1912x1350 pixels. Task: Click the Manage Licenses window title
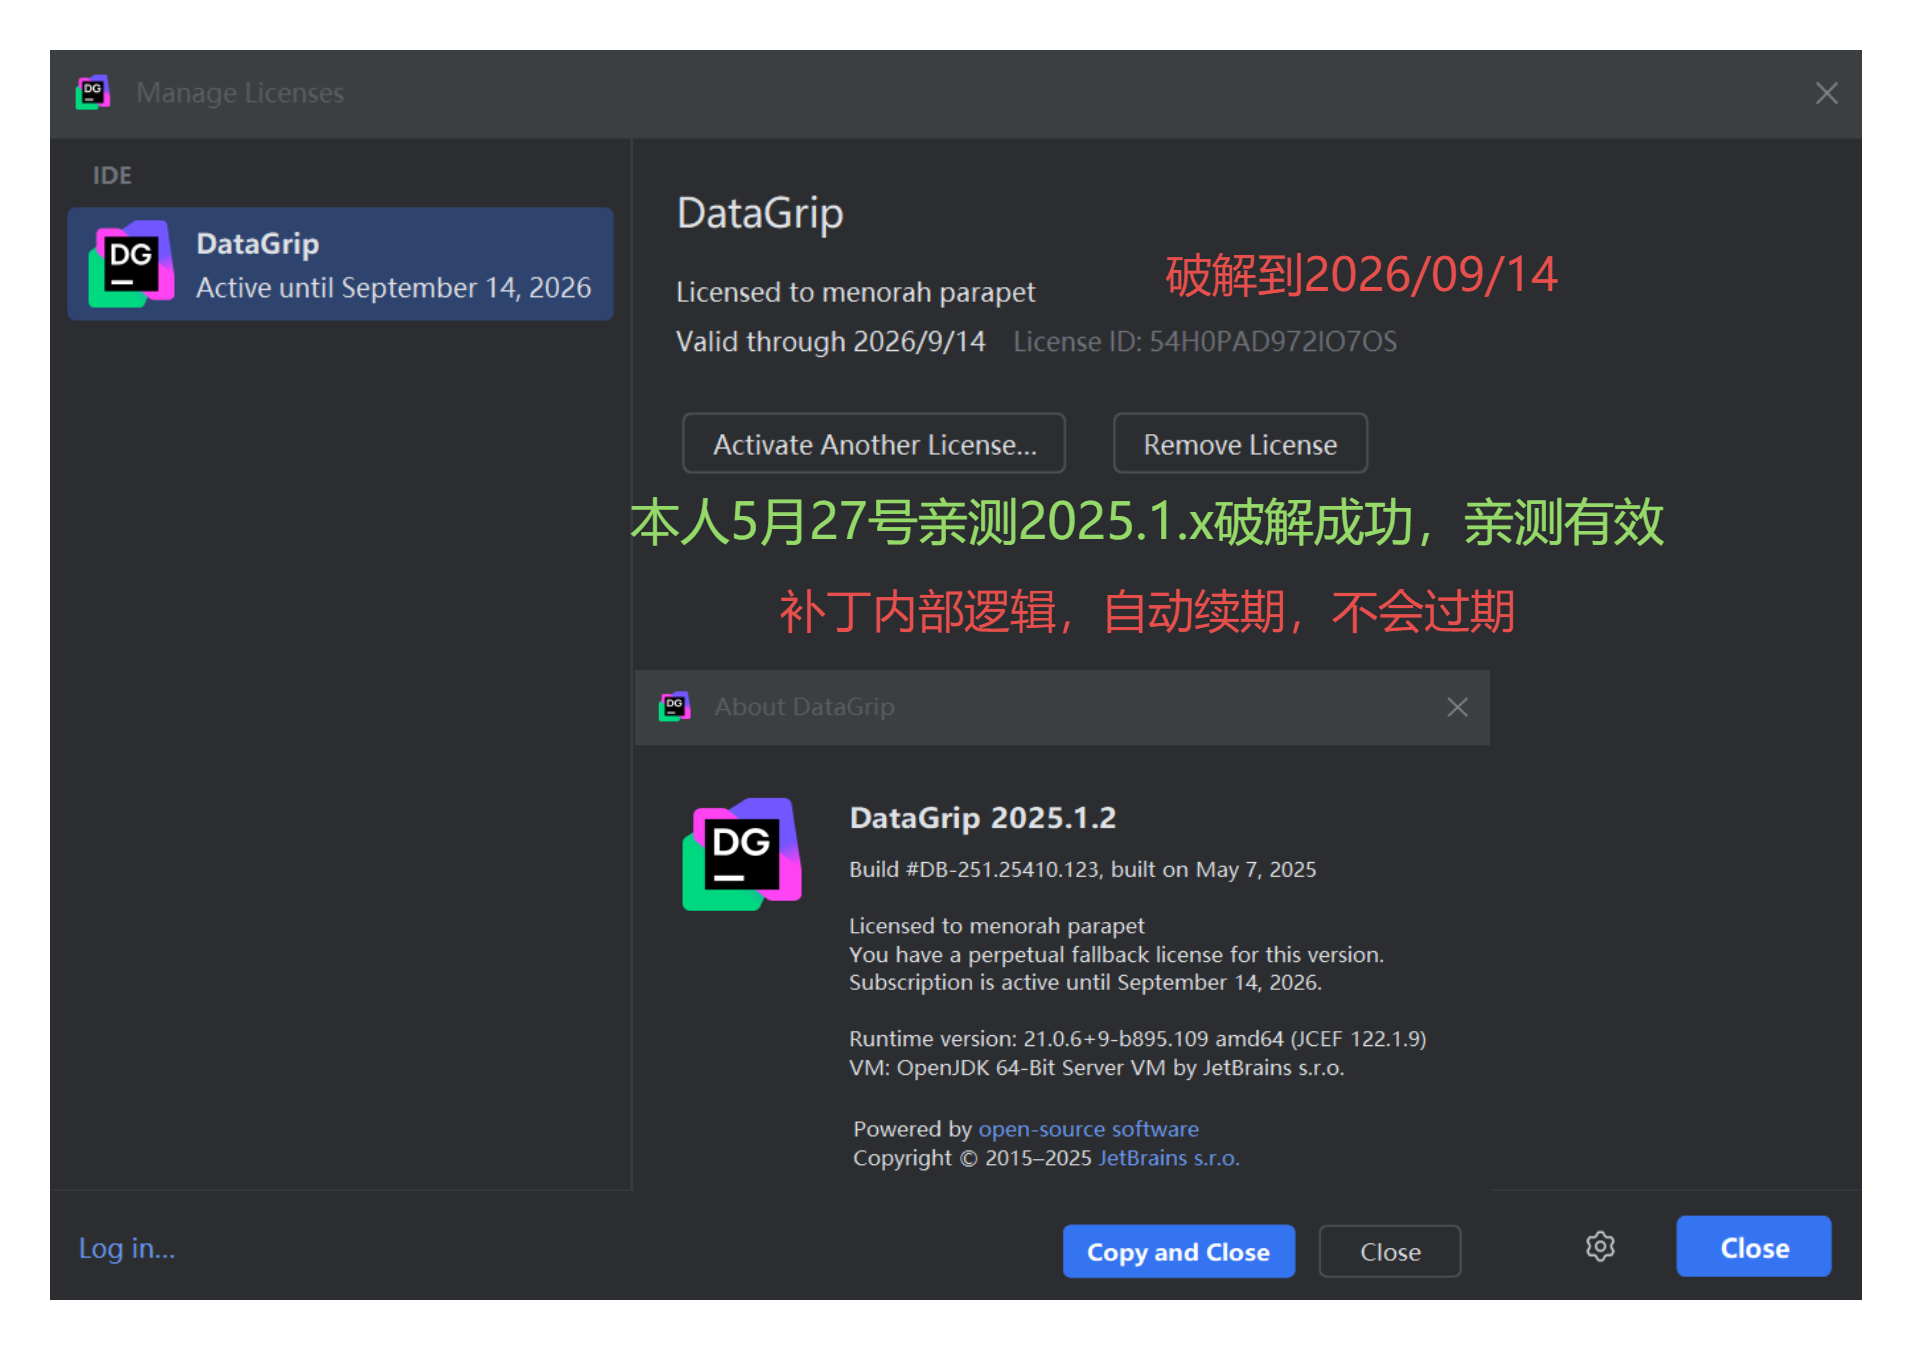pos(240,93)
